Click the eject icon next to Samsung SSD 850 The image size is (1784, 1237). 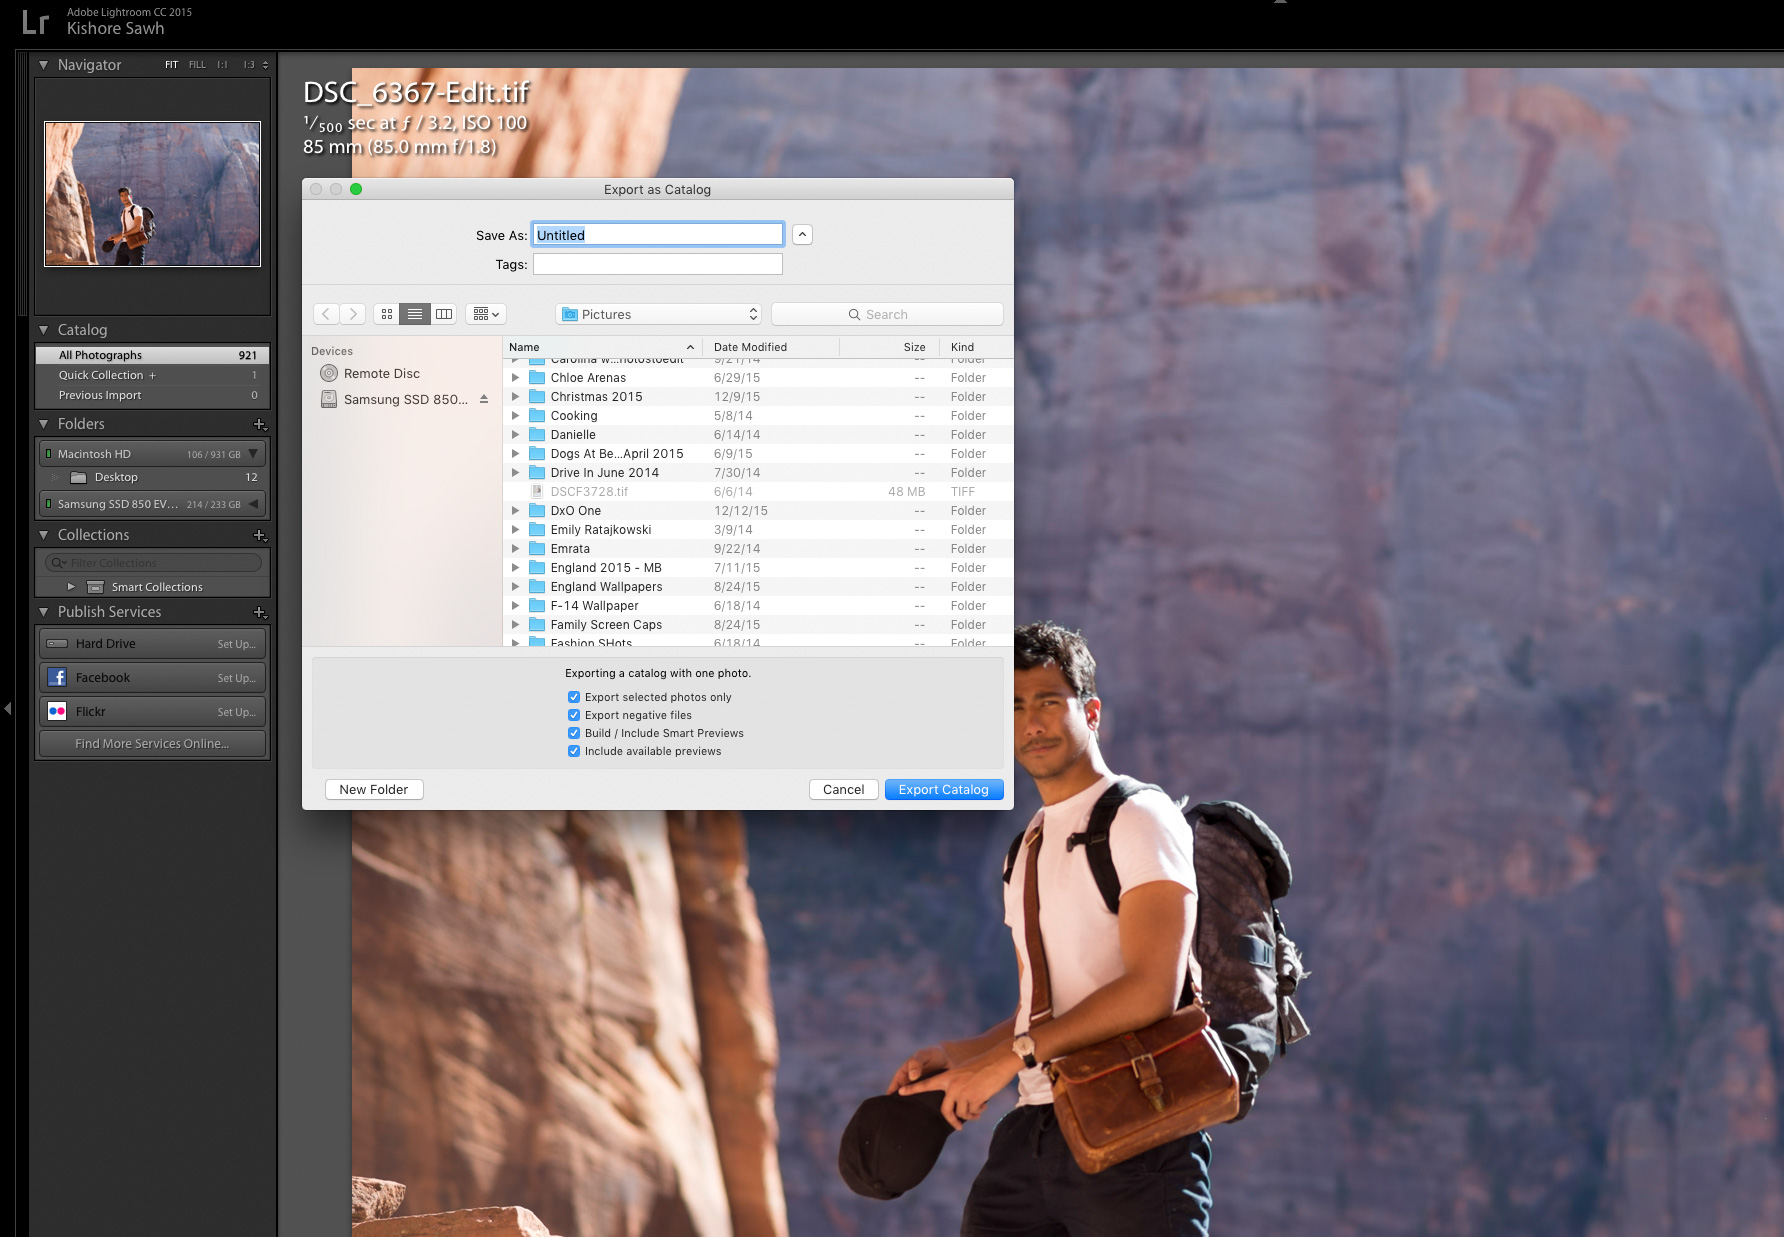click(485, 398)
